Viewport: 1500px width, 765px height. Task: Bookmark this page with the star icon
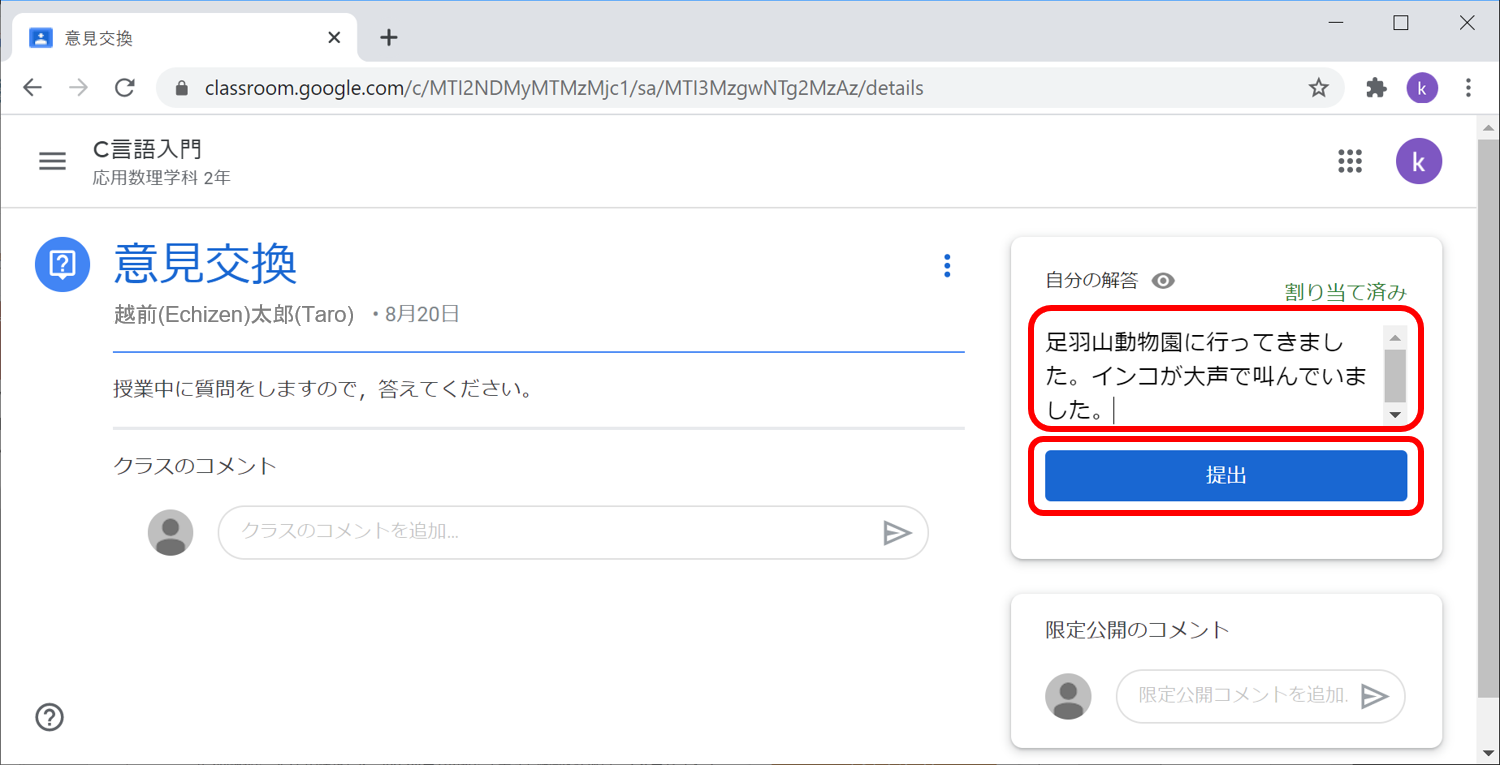1319,88
